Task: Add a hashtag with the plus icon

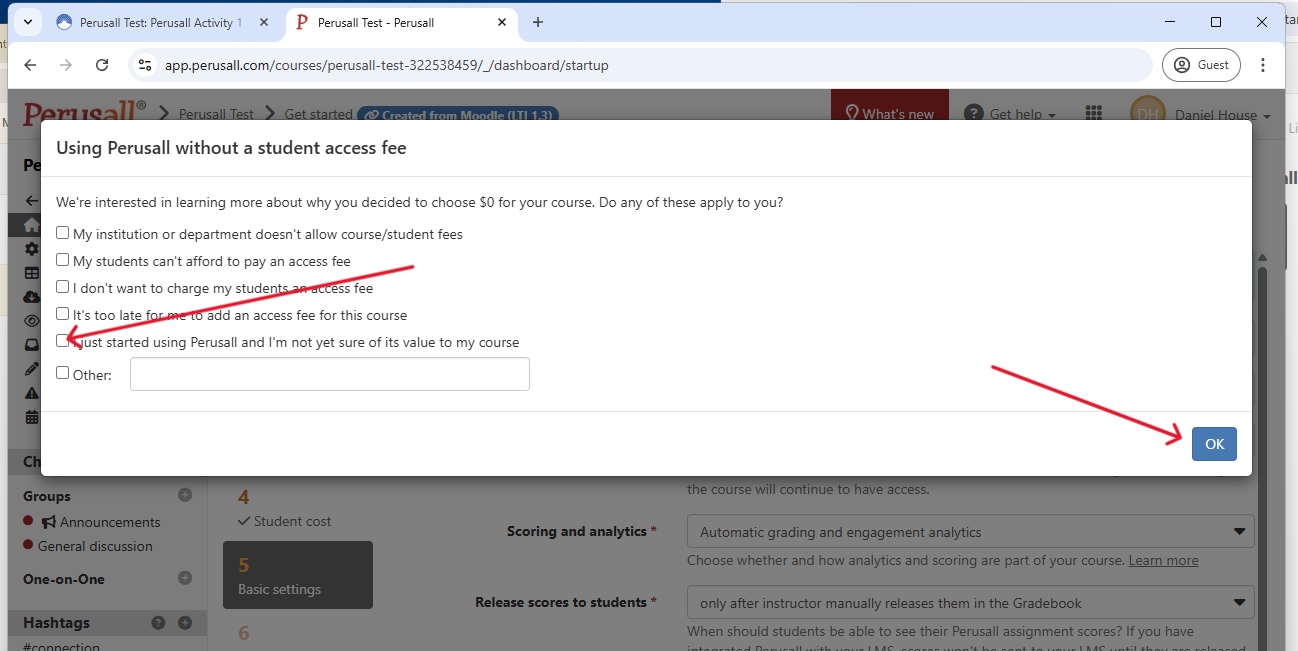Action: pos(185,623)
